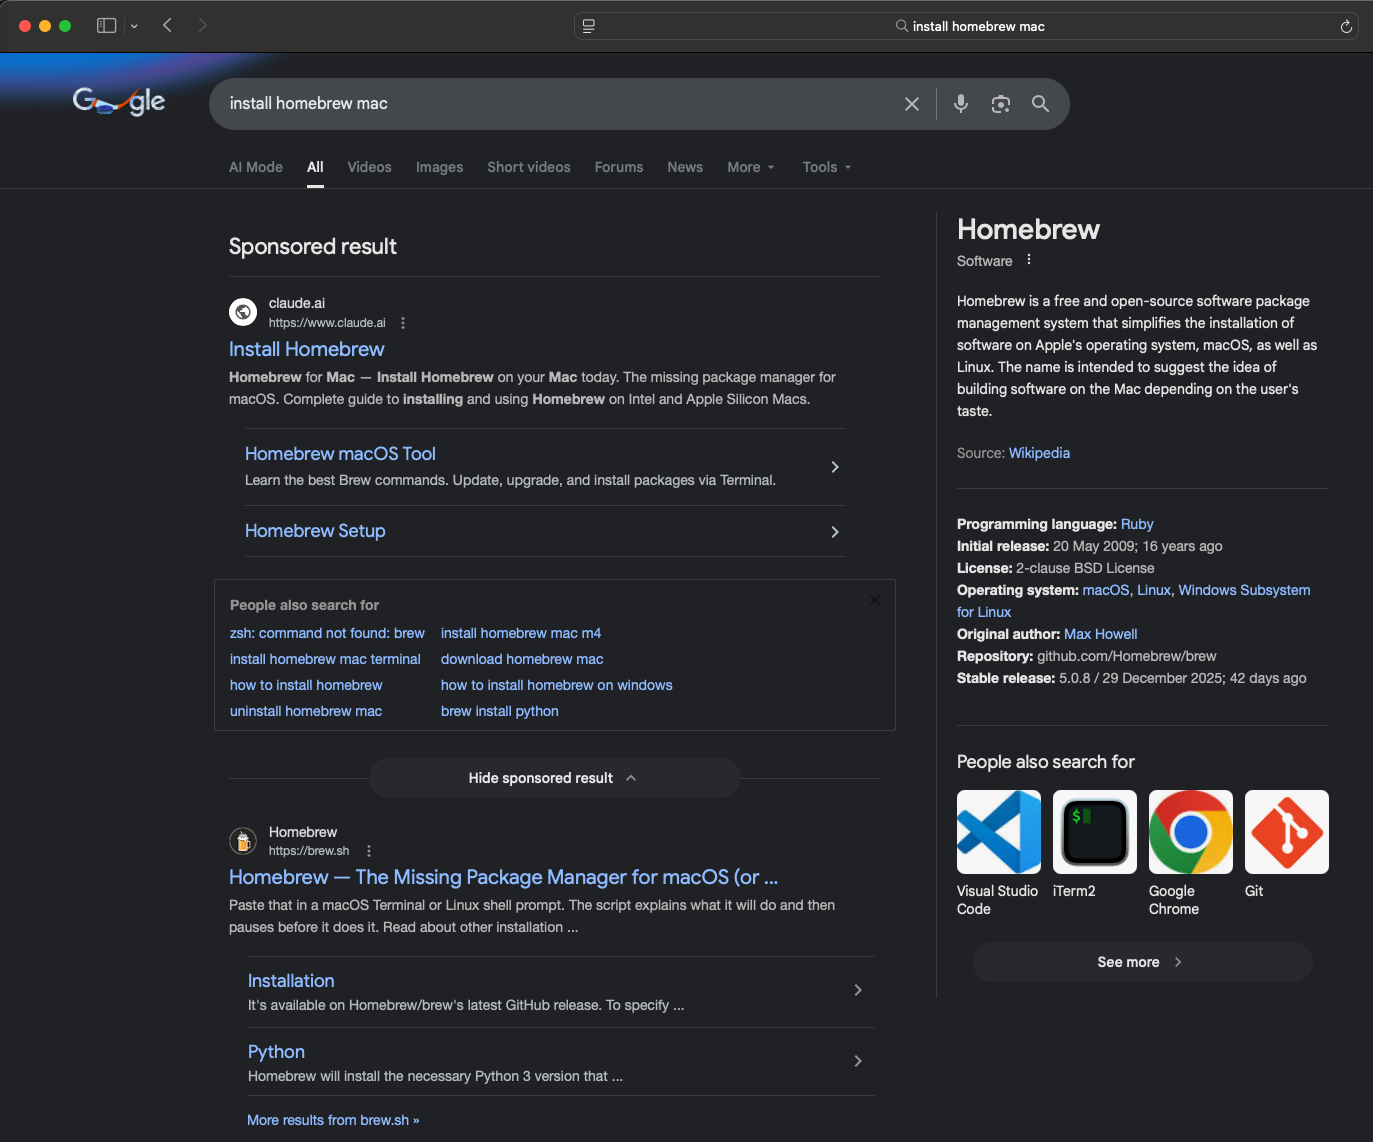Viewport: 1373px width, 1142px height.
Task: Click inside the Google search text field
Action: 550,104
